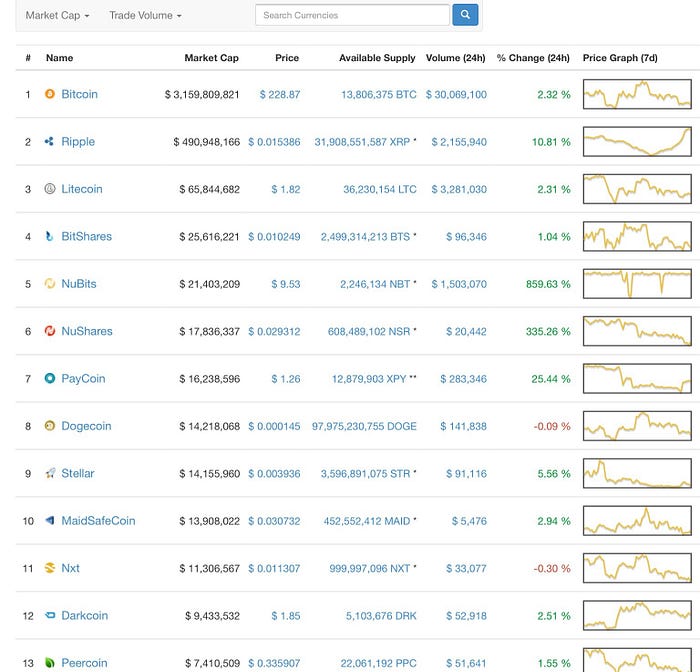Click the Nxt logo icon
Viewport: 700px width, 672px height.
50,568
